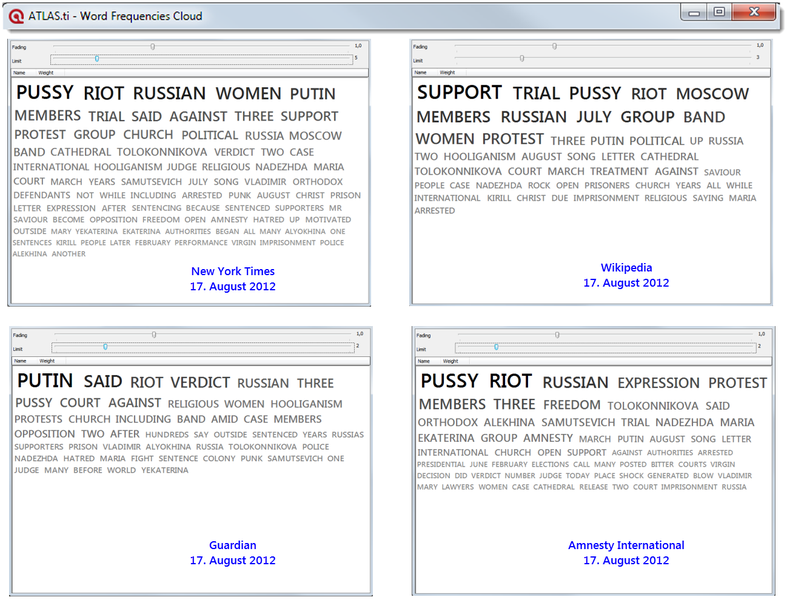
Task: Adjust Fading slider in New York Times panel
Action: [x=153, y=46]
